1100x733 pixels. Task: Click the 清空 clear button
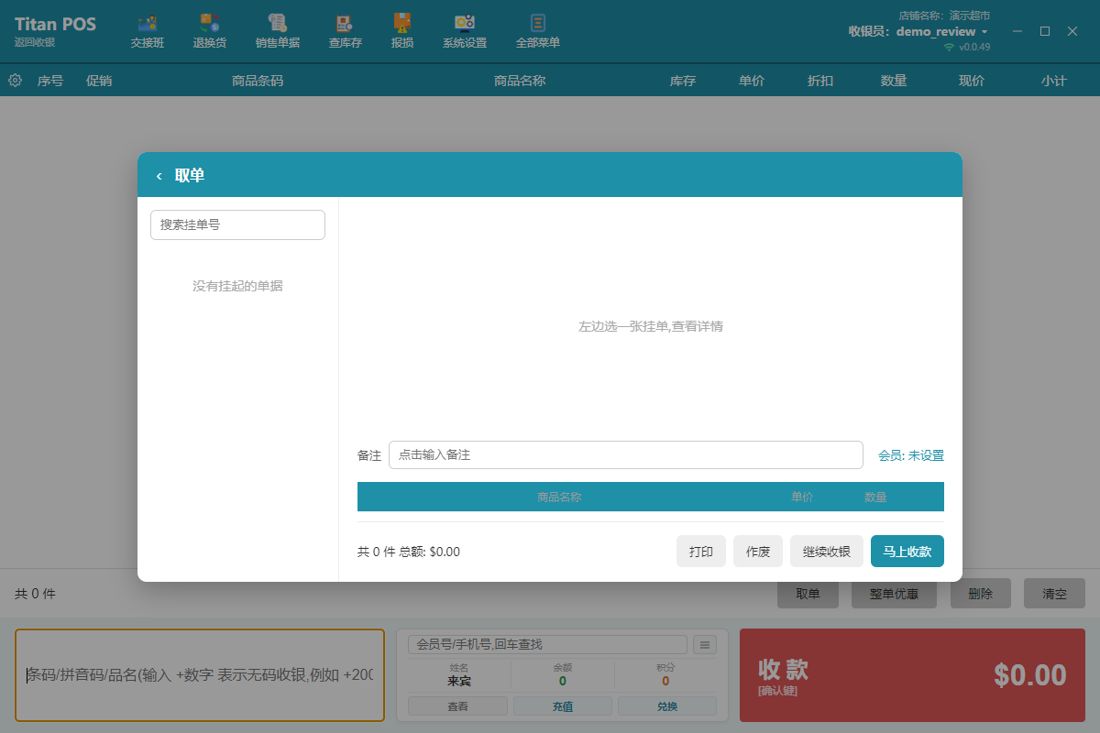tap(1054, 593)
